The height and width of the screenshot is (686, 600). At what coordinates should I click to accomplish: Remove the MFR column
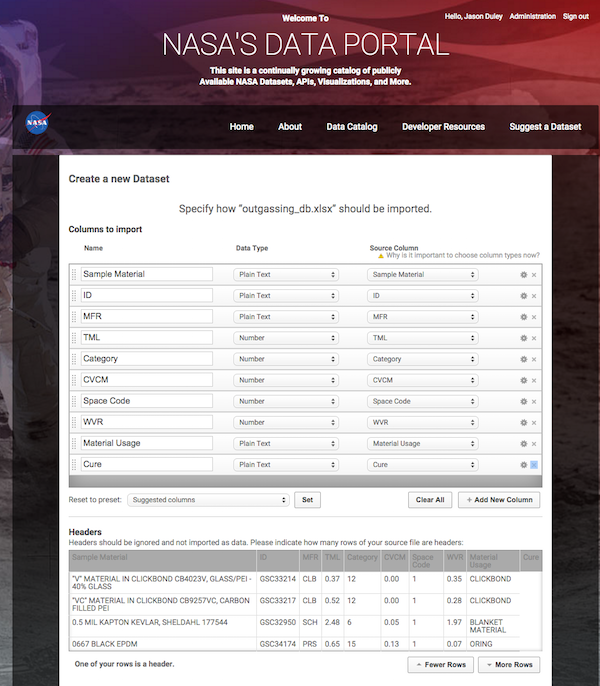pyautogui.click(x=534, y=317)
